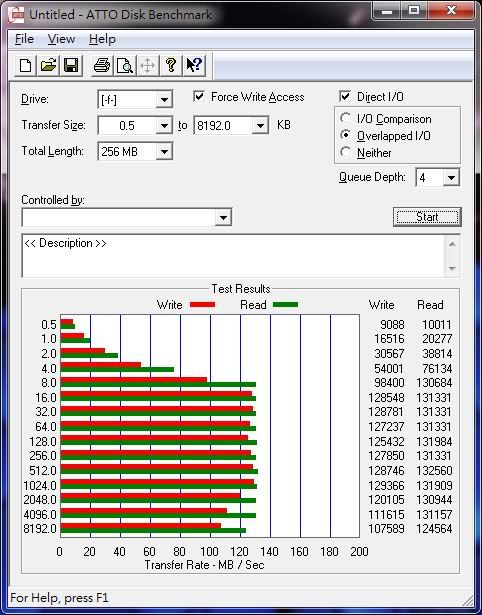Toggle the Force Write Access checkbox

coord(199,96)
